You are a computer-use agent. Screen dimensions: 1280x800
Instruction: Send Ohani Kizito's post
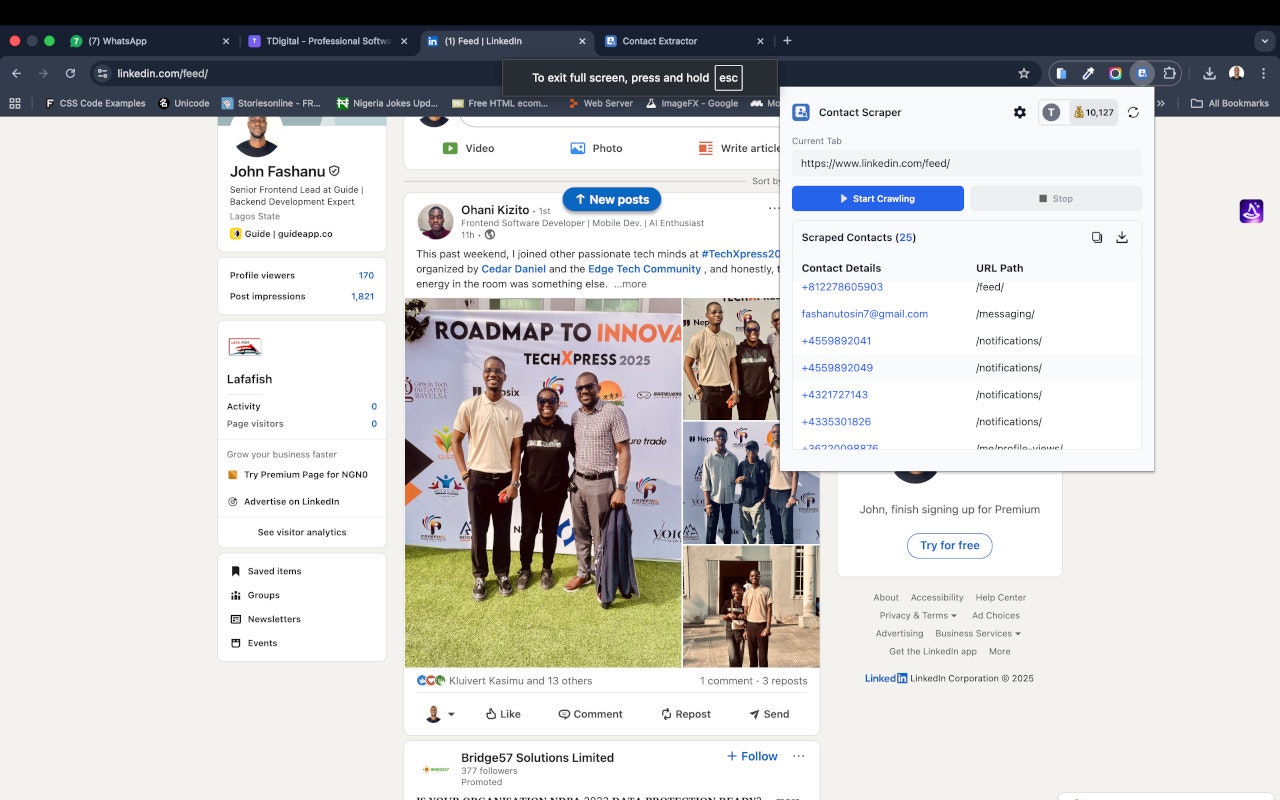click(x=769, y=714)
